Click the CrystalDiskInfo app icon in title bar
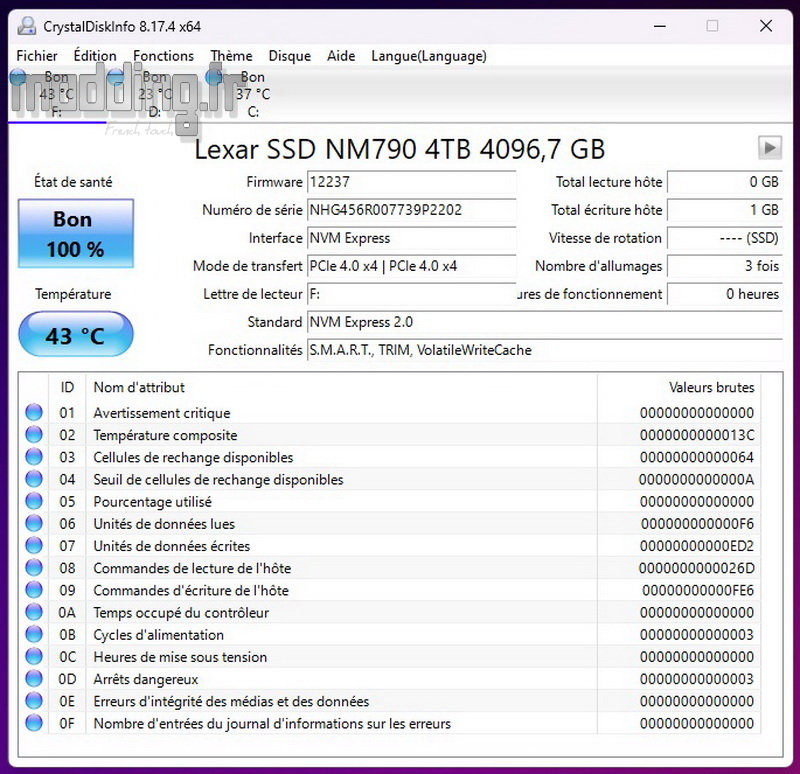The height and width of the screenshot is (774, 800). click(x=27, y=26)
